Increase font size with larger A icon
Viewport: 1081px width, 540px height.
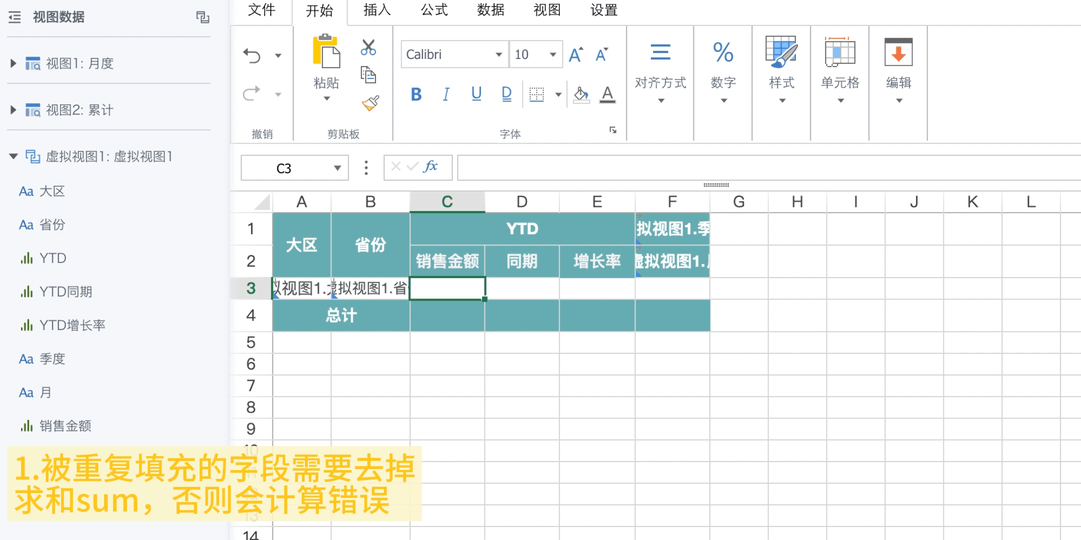point(576,54)
